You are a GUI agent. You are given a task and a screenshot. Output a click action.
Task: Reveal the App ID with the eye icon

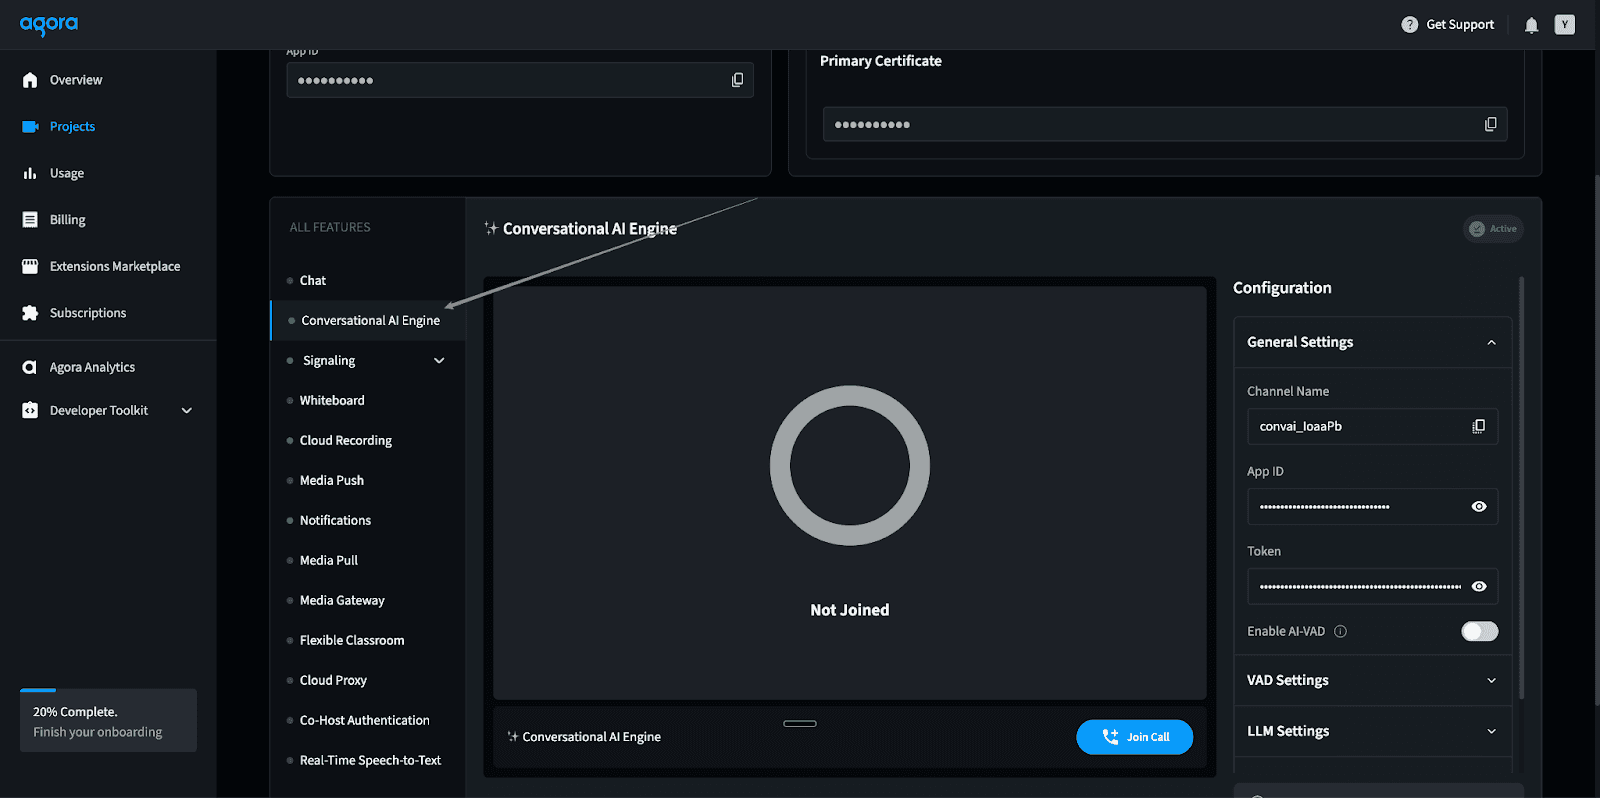pyautogui.click(x=1478, y=507)
